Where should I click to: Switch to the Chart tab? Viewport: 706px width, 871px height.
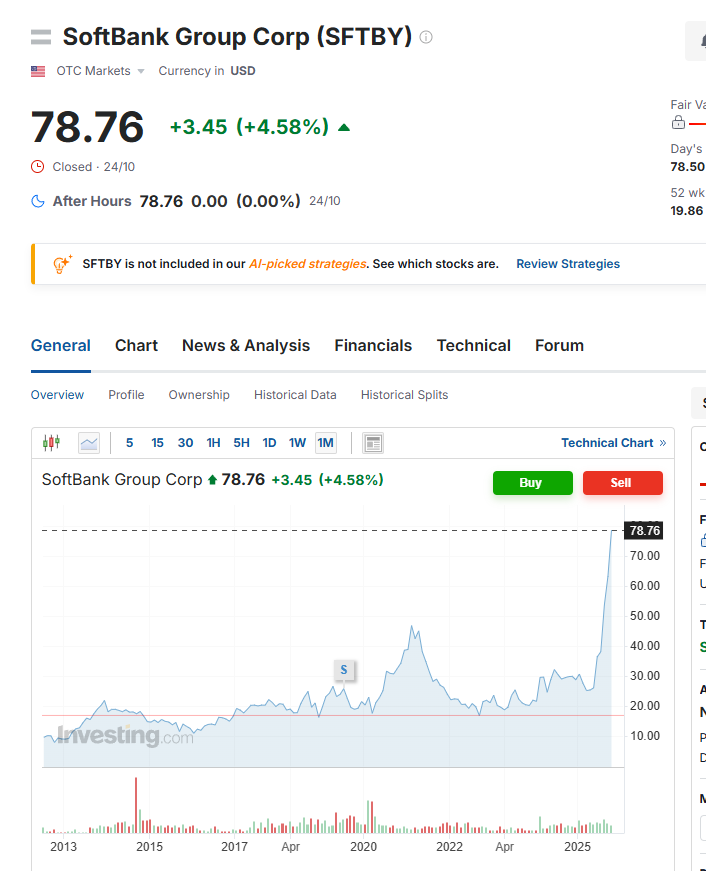pyautogui.click(x=136, y=346)
